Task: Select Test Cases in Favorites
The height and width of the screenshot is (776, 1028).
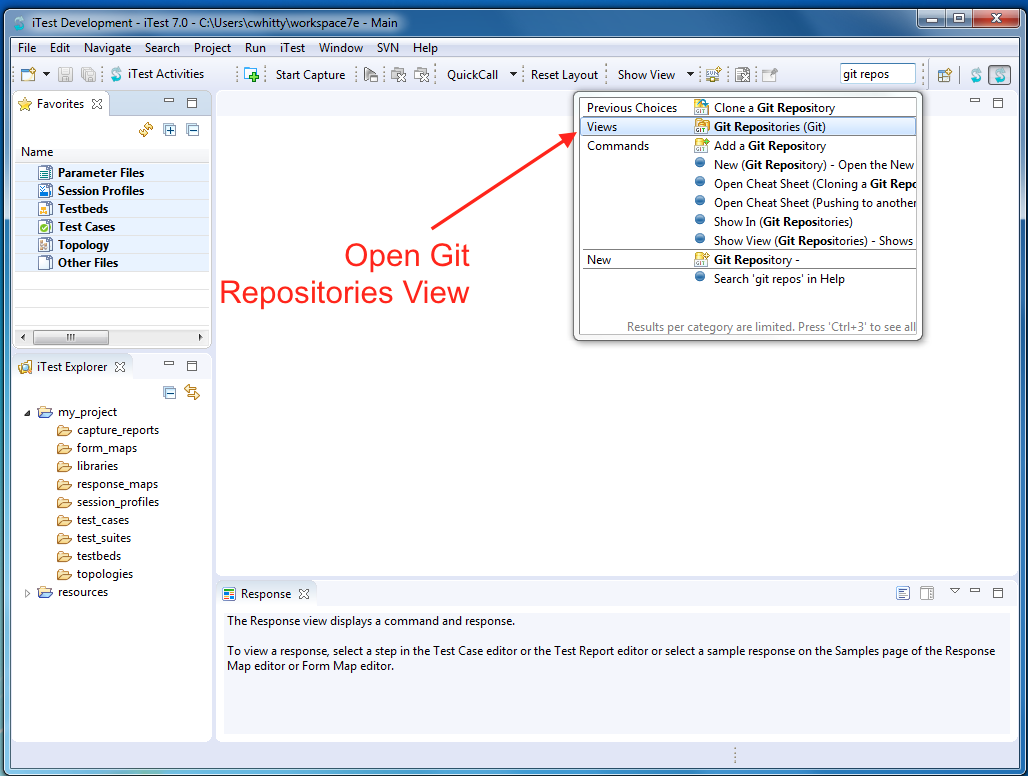Action: point(111,227)
